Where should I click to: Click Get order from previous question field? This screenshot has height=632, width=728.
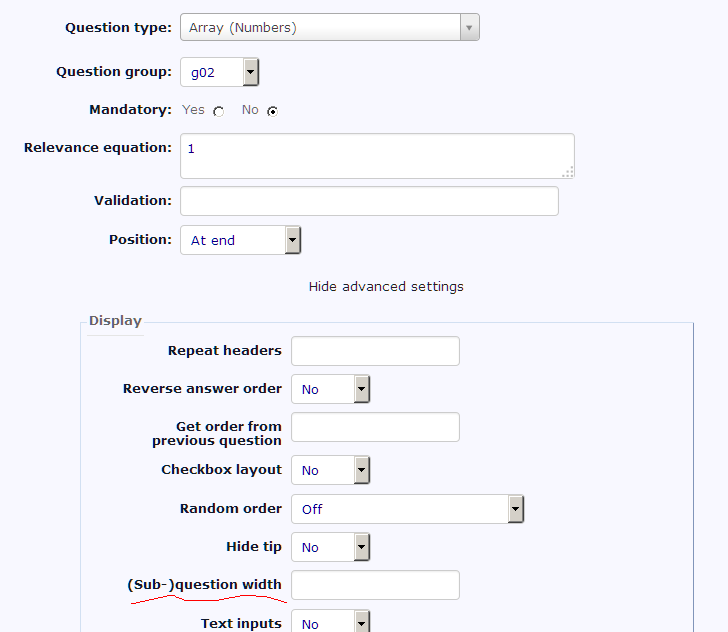click(375, 427)
